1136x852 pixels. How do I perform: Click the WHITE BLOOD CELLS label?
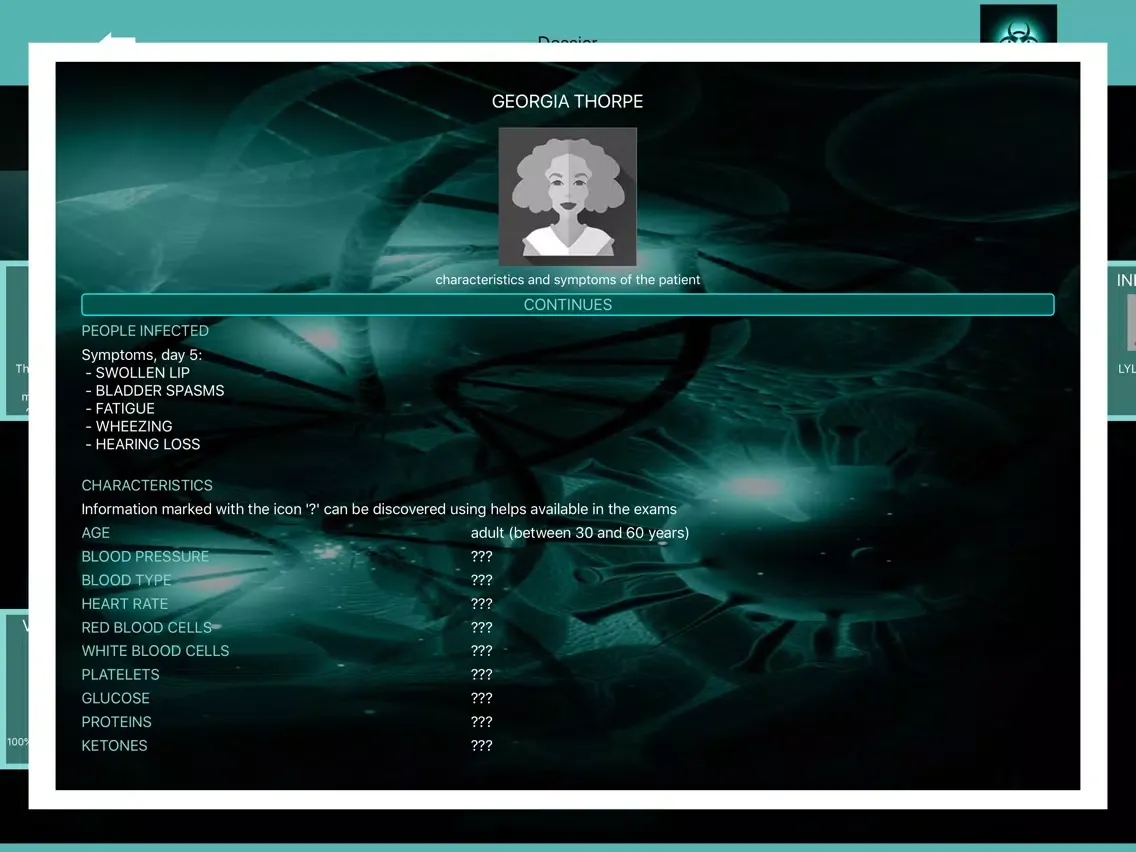[x=155, y=651]
